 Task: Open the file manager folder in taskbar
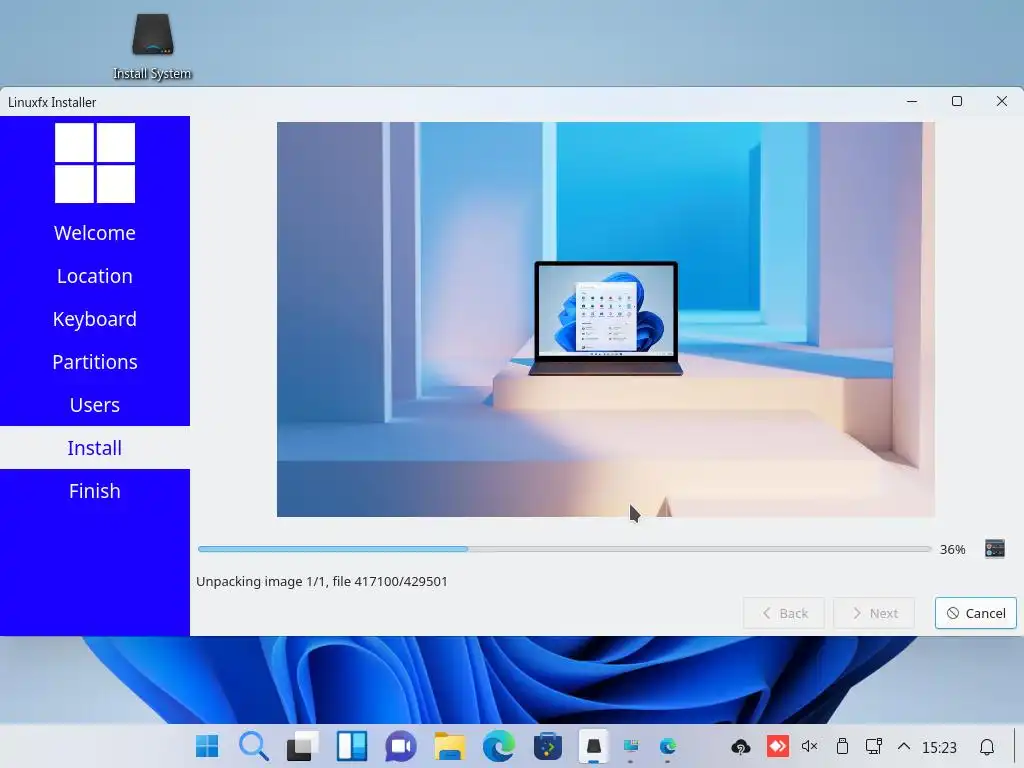coord(450,746)
